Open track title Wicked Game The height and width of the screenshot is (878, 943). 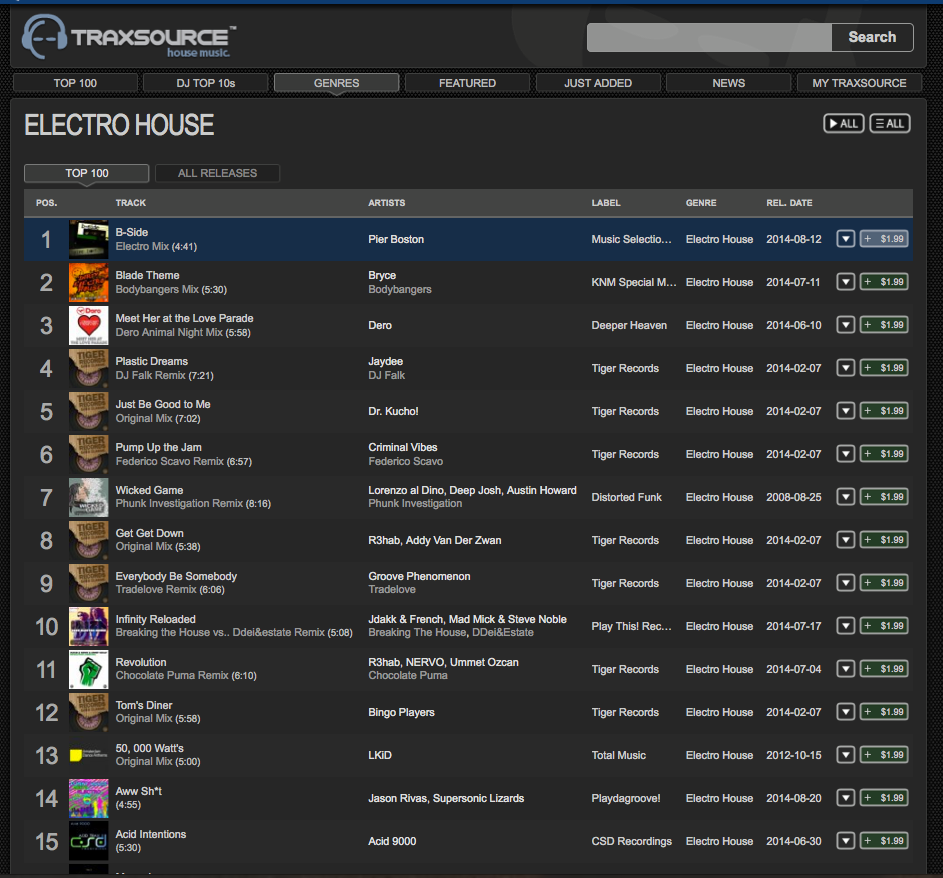149,490
